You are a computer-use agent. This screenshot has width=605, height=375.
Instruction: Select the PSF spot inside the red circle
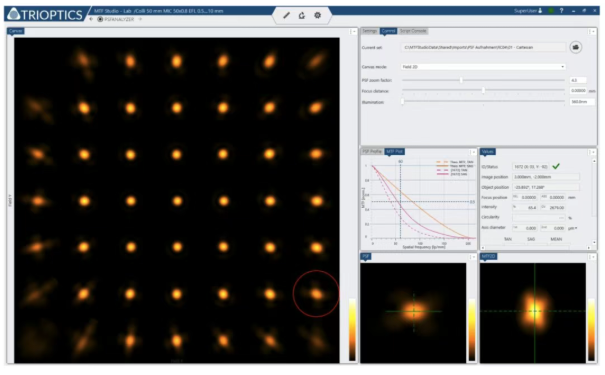(316, 294)
